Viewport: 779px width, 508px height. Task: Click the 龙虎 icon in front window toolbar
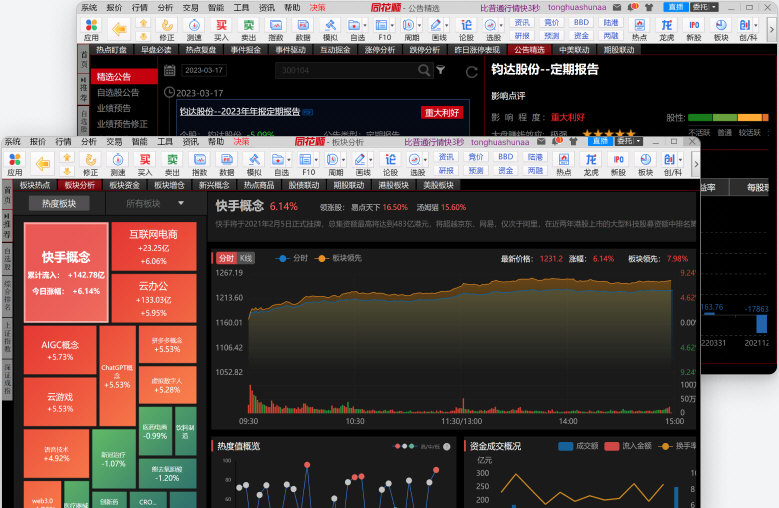click(x=591, y=162)
